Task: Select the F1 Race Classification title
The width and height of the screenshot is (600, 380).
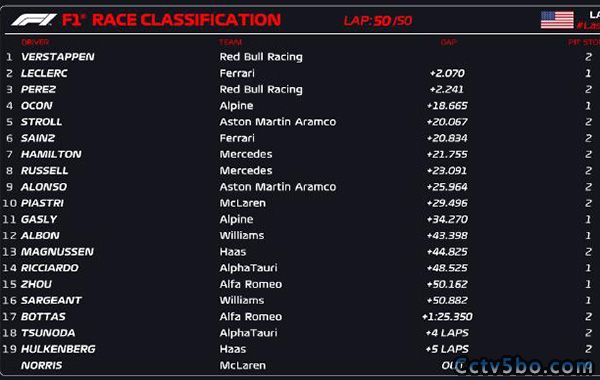Action: (x=171, y=20)
